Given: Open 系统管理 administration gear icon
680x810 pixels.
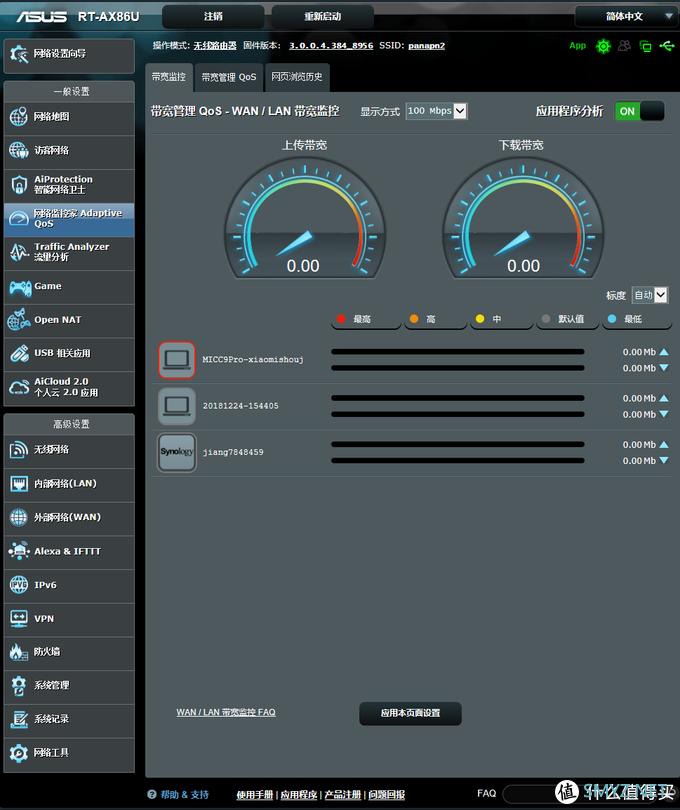Looking at the screenshot, I should 19,686.
